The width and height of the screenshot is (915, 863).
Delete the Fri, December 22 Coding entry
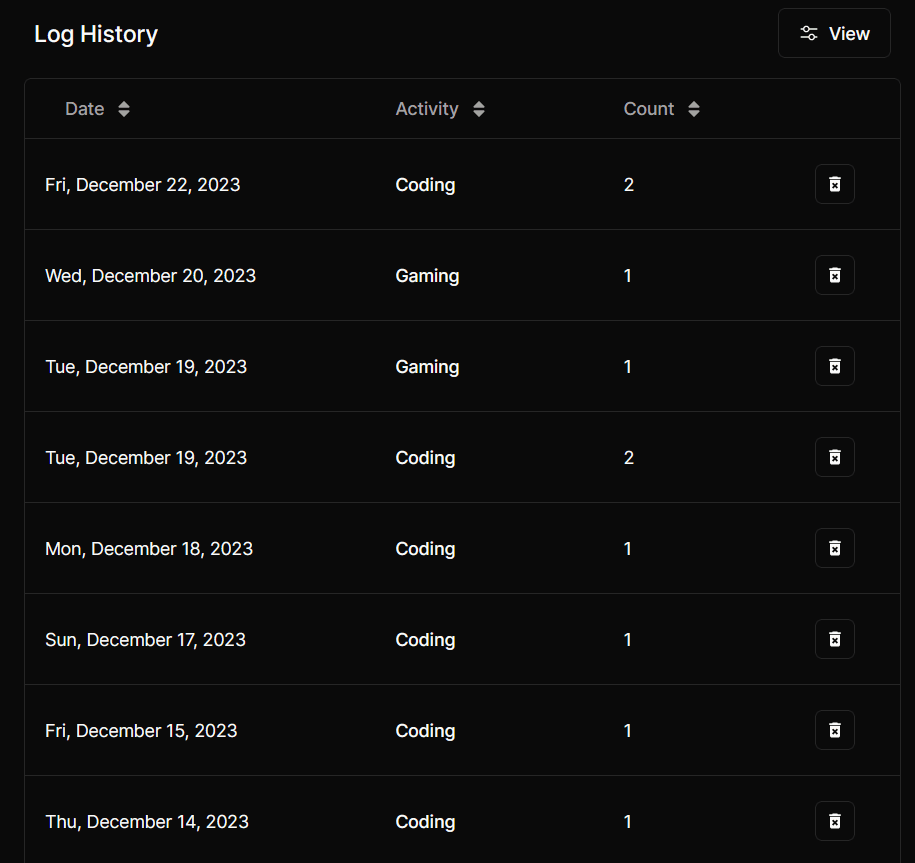(834, 184)
